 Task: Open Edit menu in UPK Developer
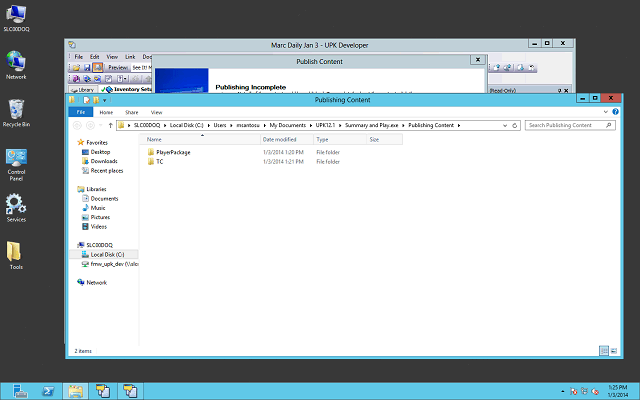tap(95, 57)
